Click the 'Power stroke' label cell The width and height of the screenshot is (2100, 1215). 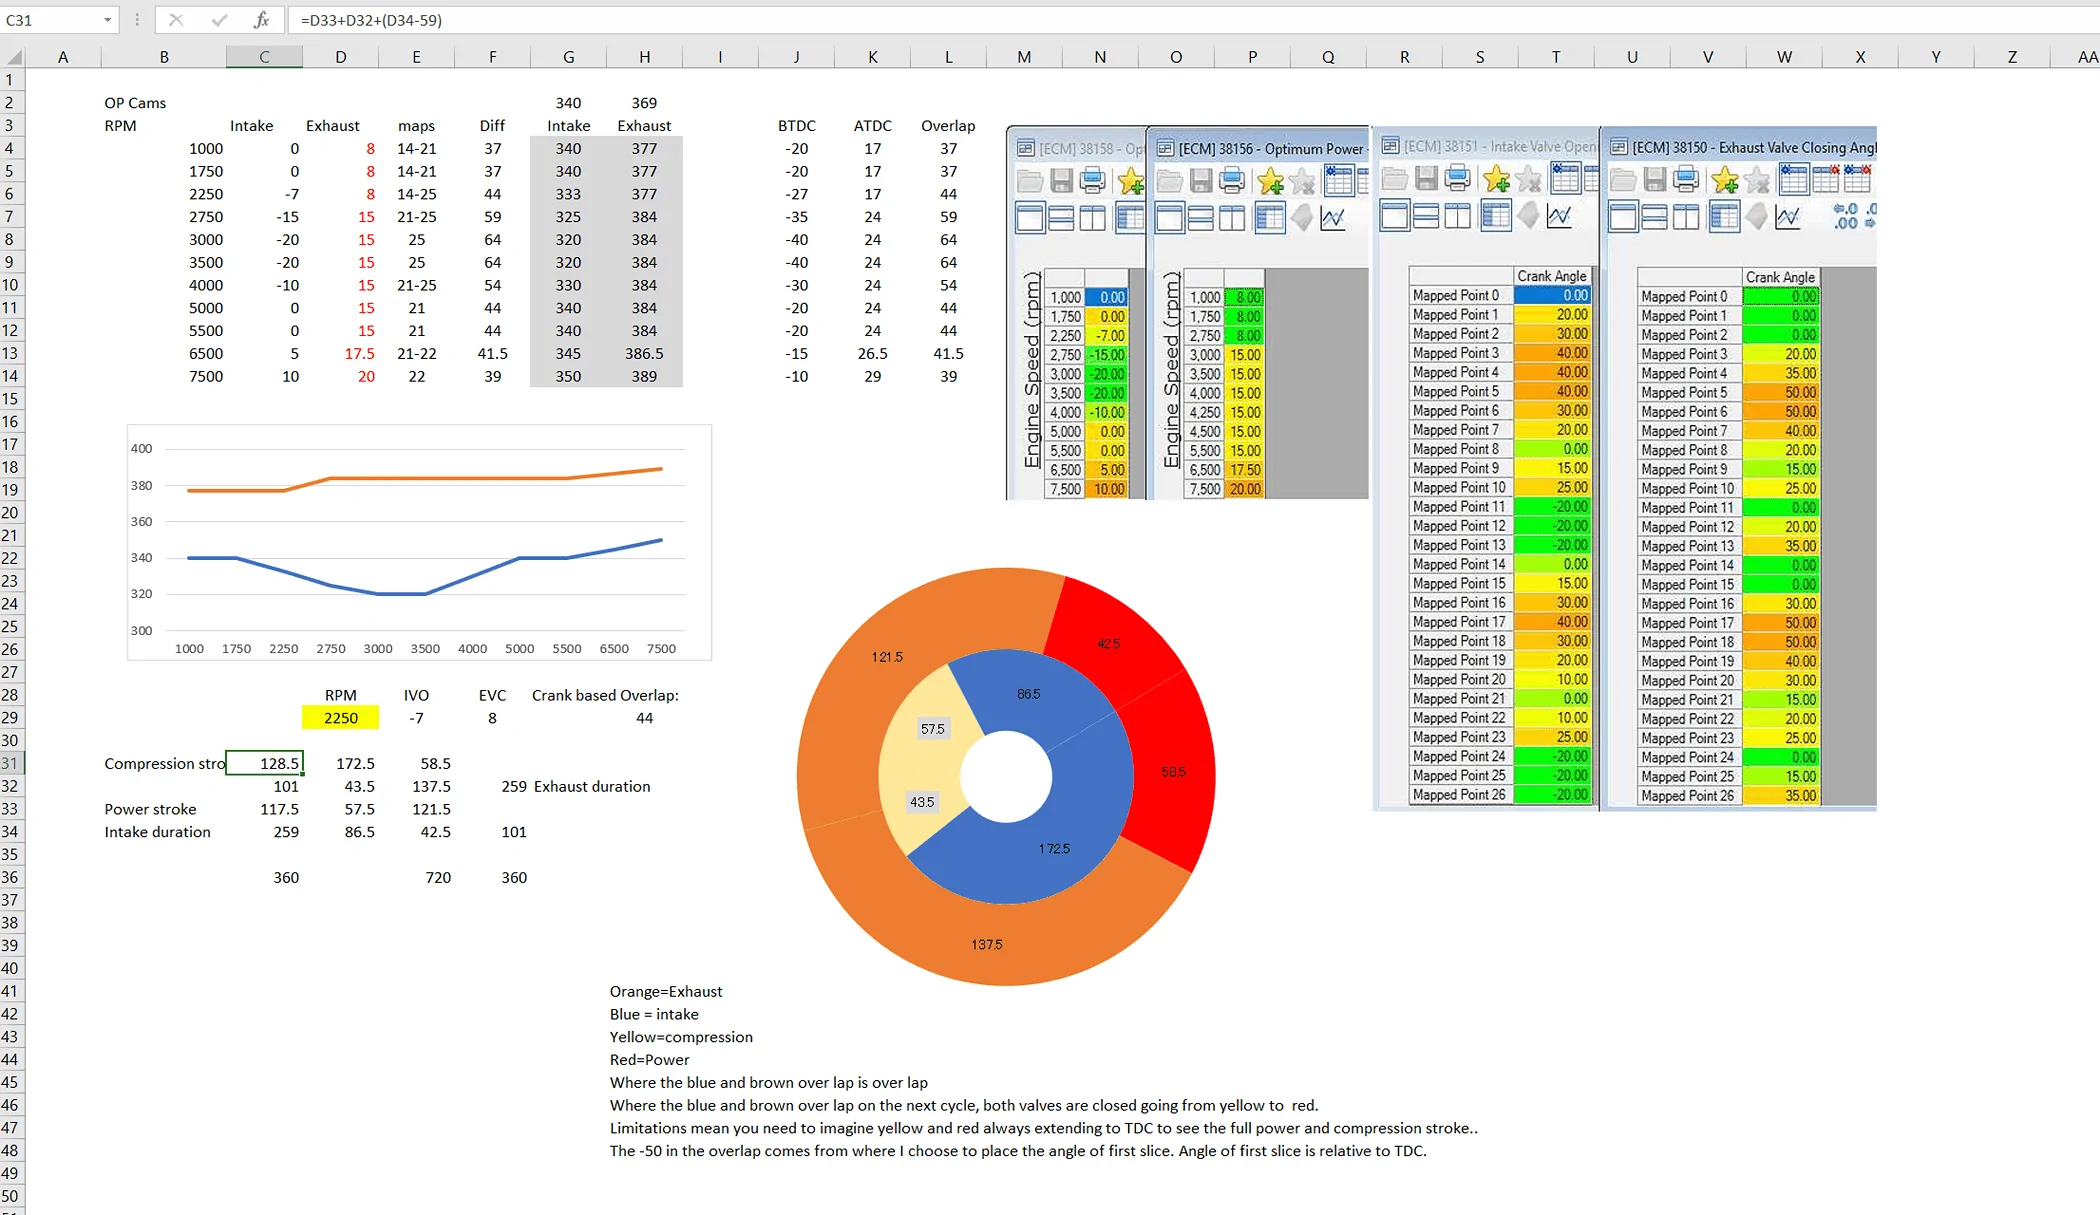tap(150, 809)
